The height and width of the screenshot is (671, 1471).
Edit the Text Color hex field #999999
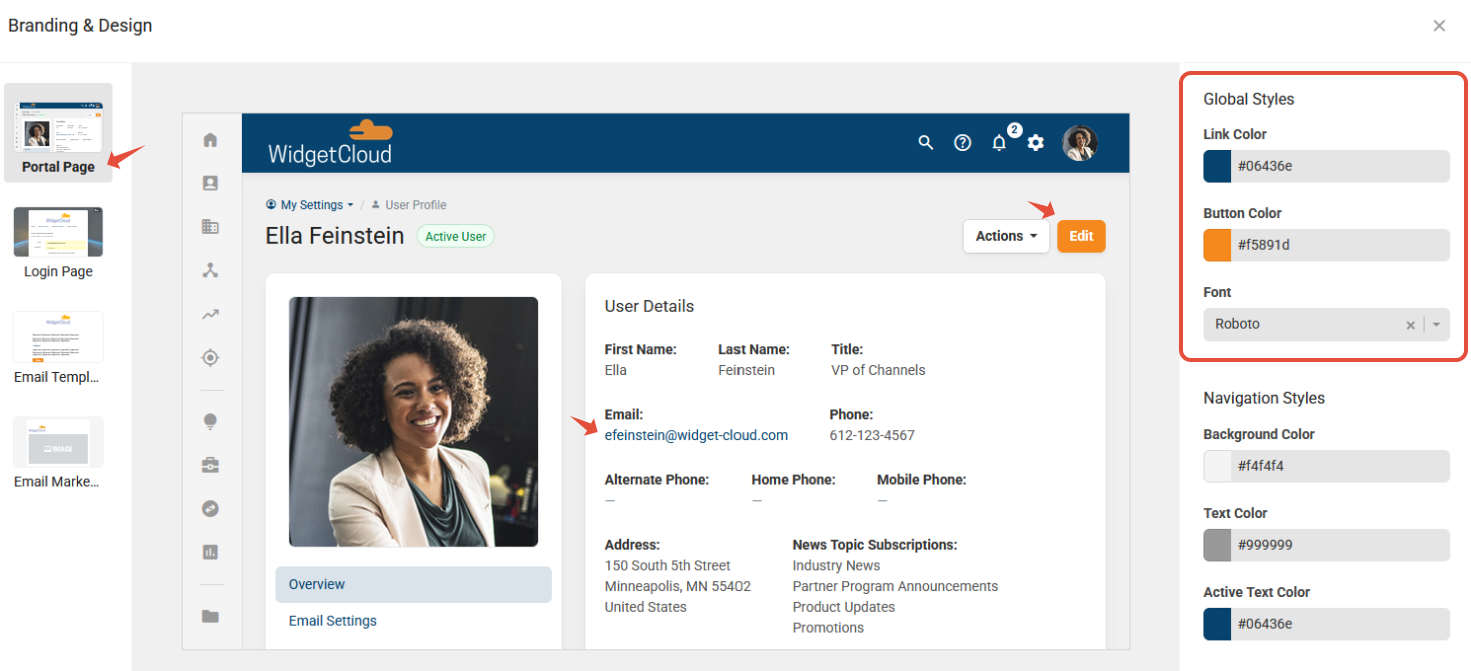click(1340, 545)
